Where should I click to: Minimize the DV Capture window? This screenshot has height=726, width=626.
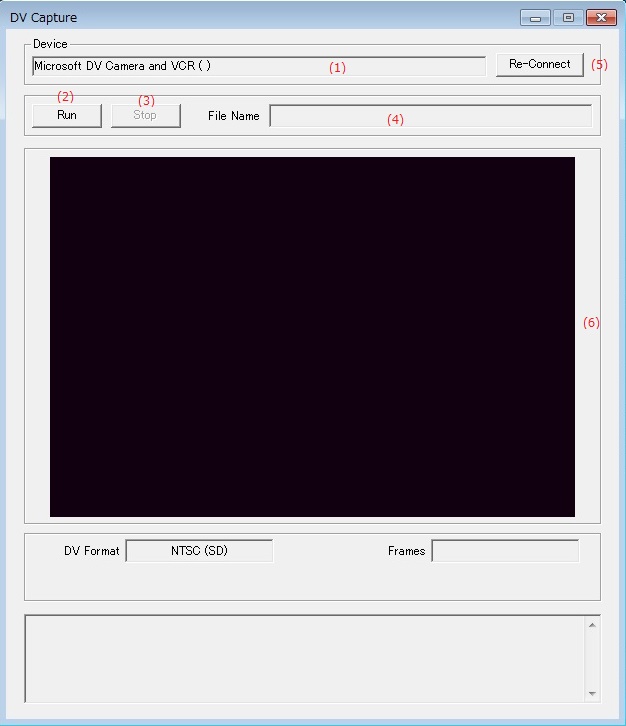(535, 18)
